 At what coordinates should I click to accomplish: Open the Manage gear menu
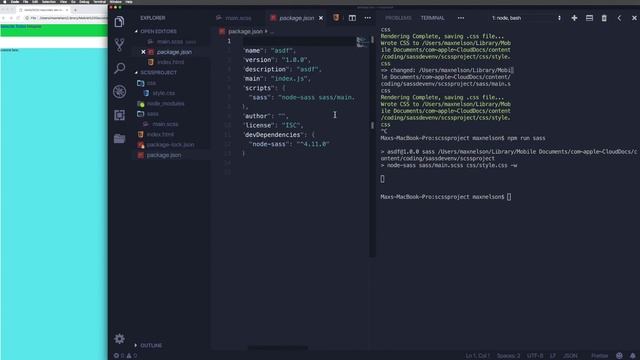point(119,338)
